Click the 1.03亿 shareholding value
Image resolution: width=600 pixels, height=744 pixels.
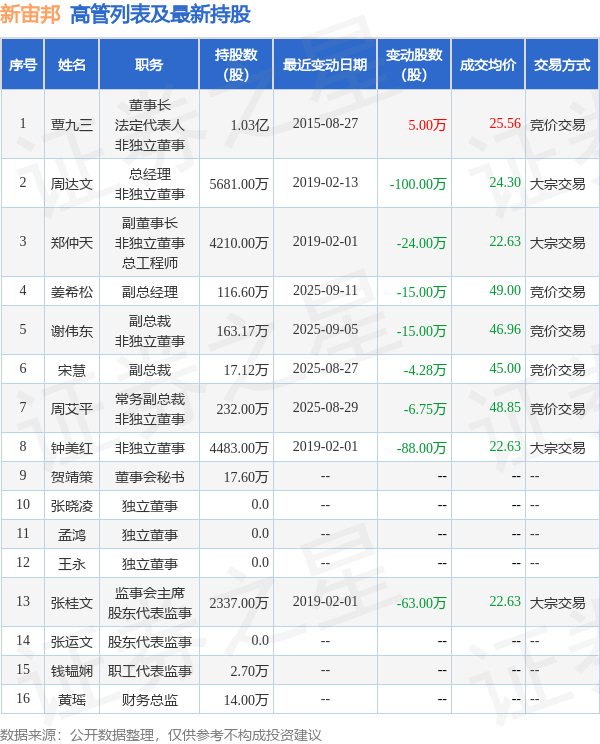249,125
